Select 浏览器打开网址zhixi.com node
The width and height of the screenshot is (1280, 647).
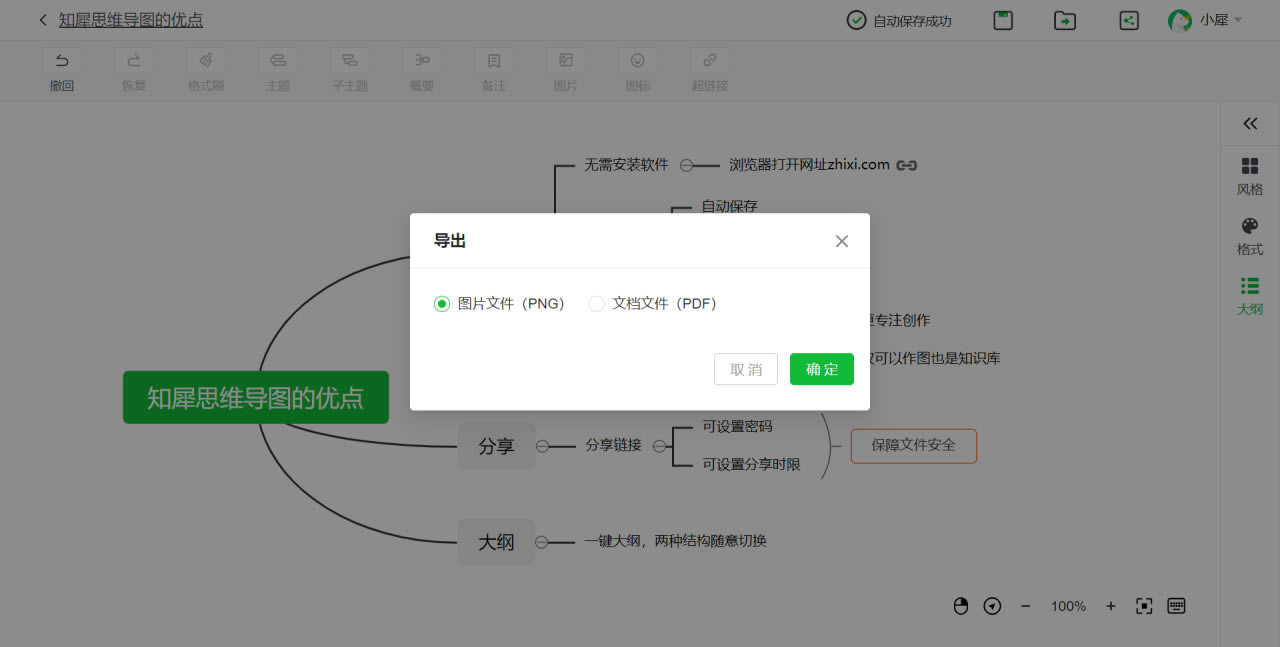pos(809,165)
